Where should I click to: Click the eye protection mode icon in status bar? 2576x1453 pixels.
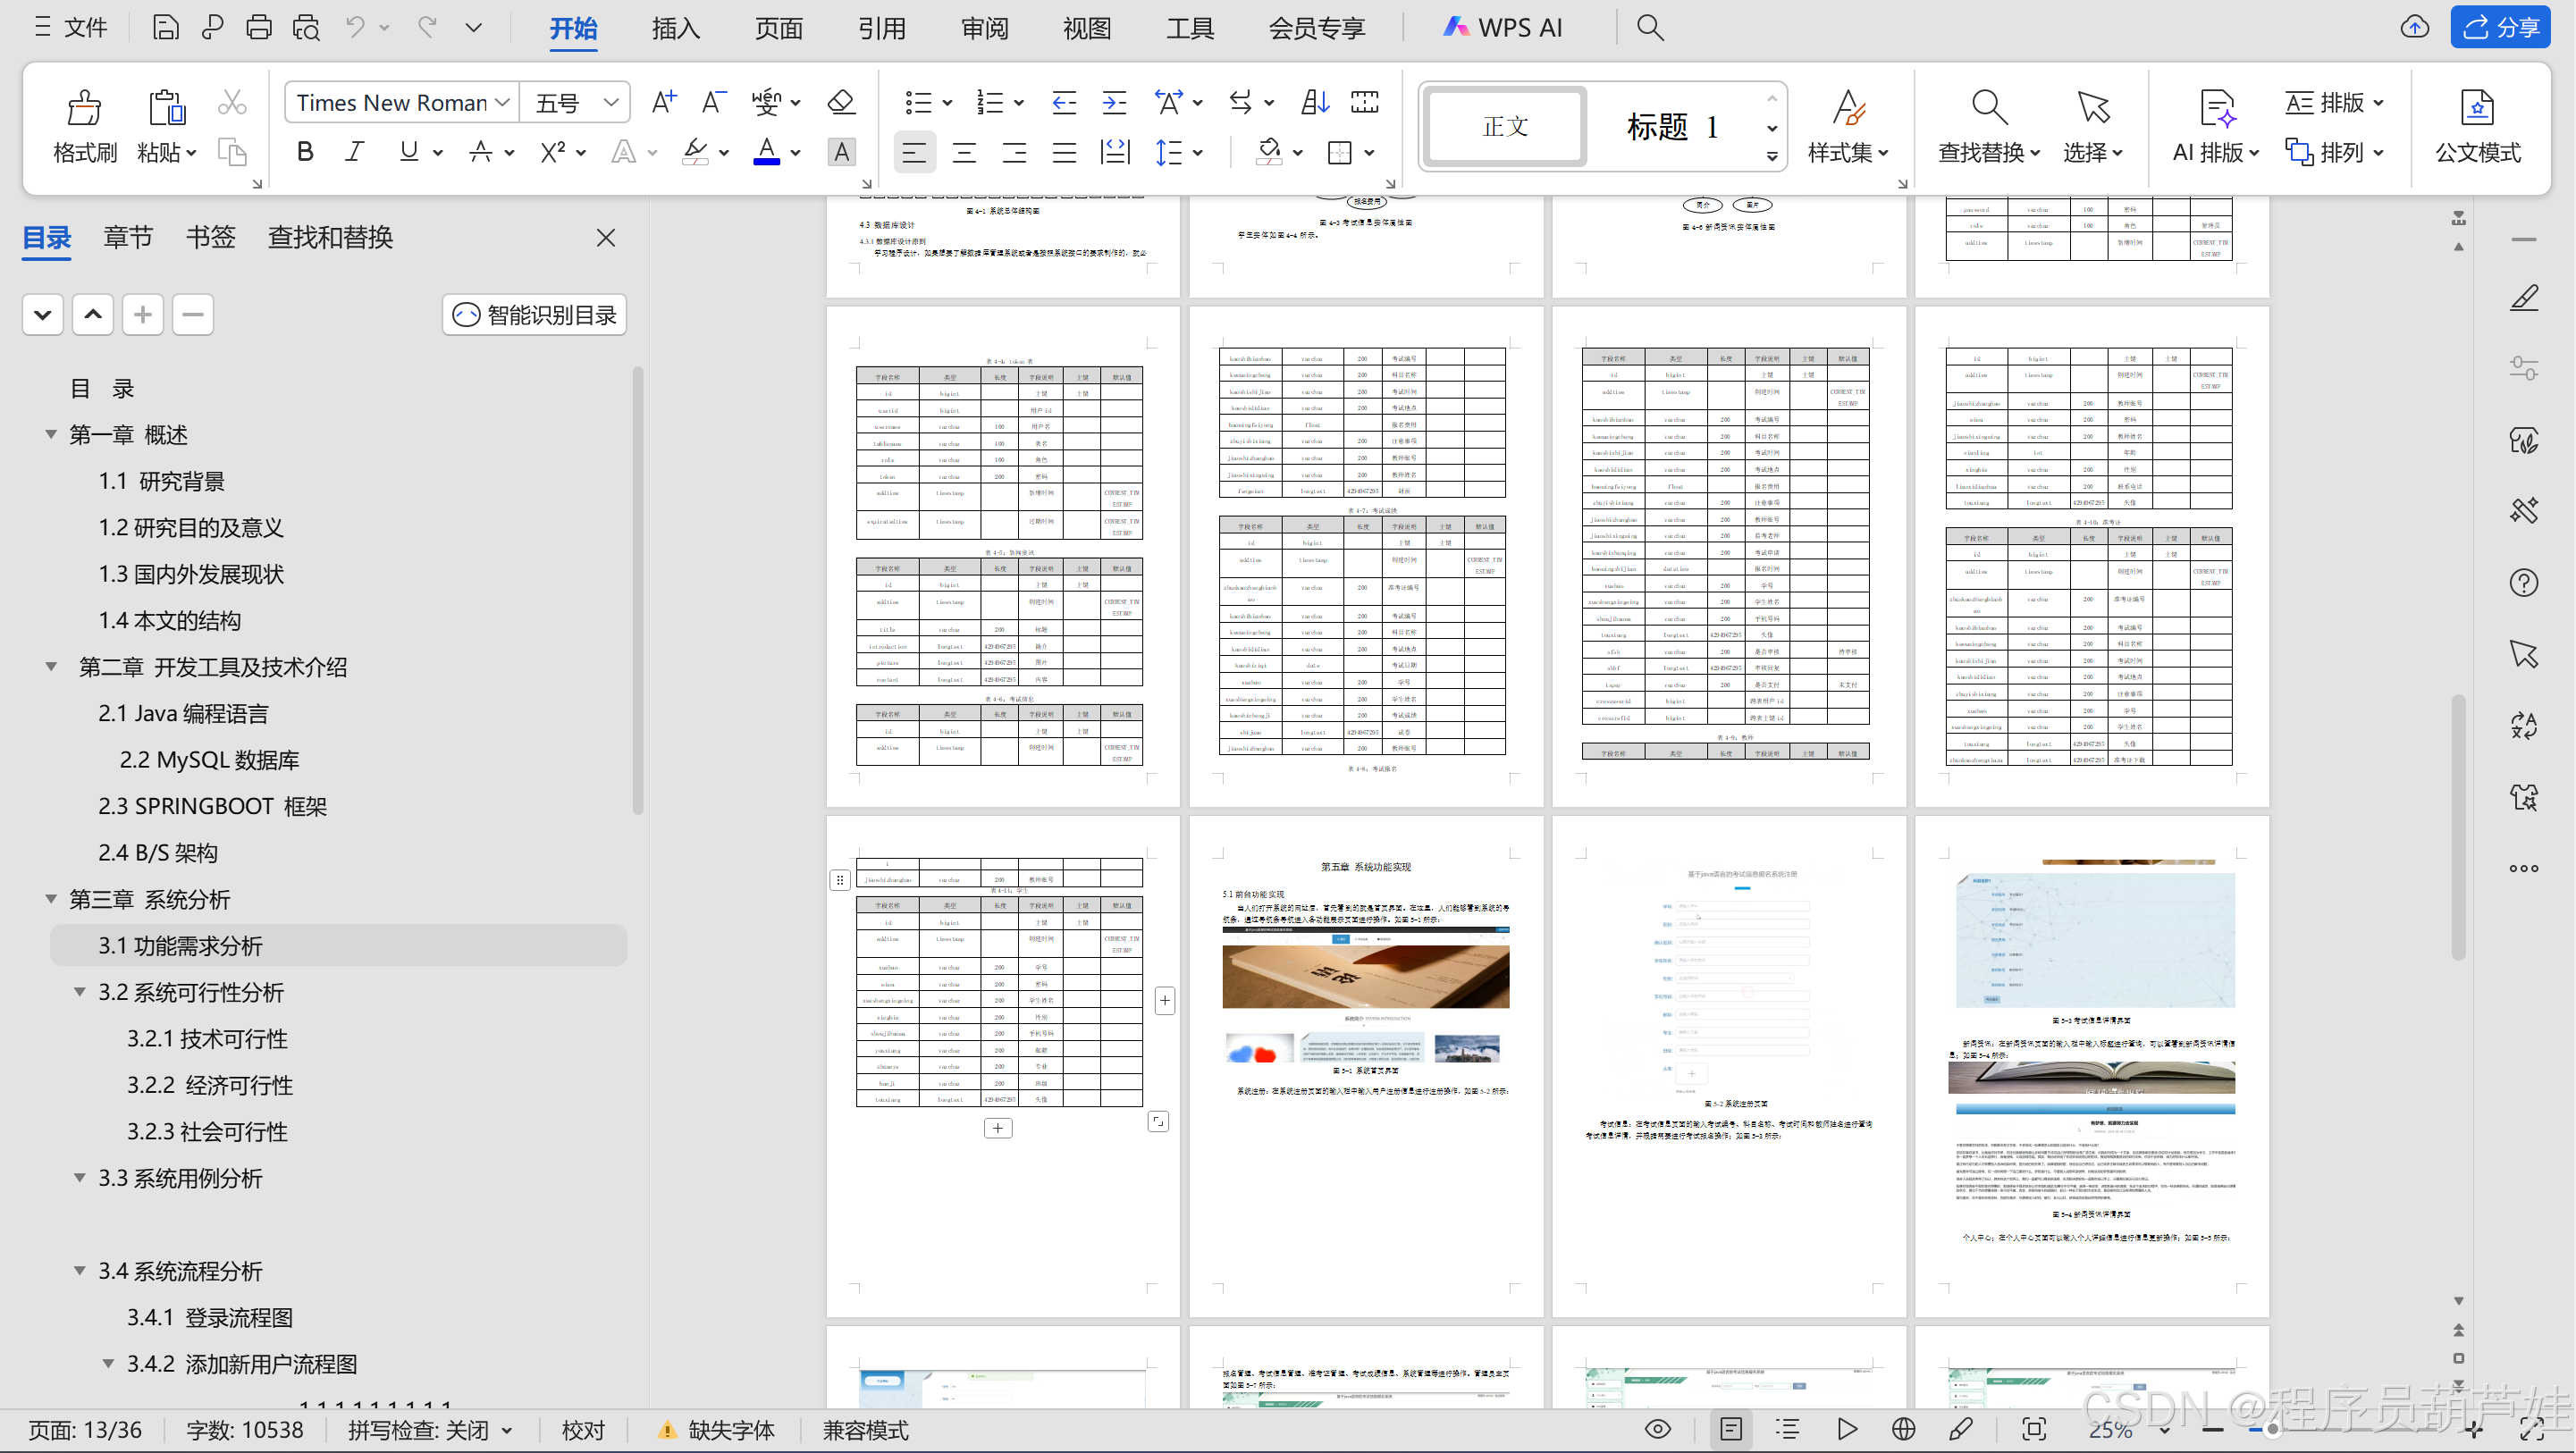(1657, 1429)
